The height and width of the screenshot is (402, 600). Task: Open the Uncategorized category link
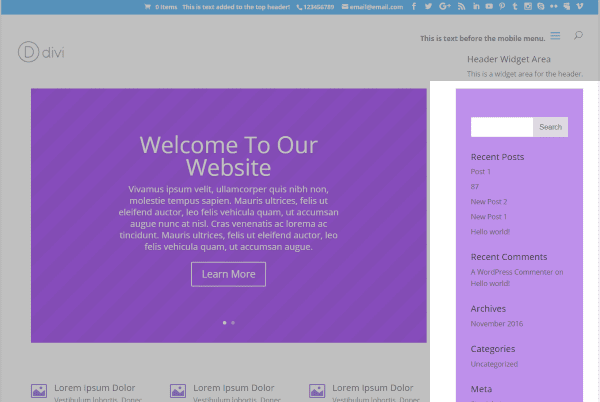click(x=494, y=364)
